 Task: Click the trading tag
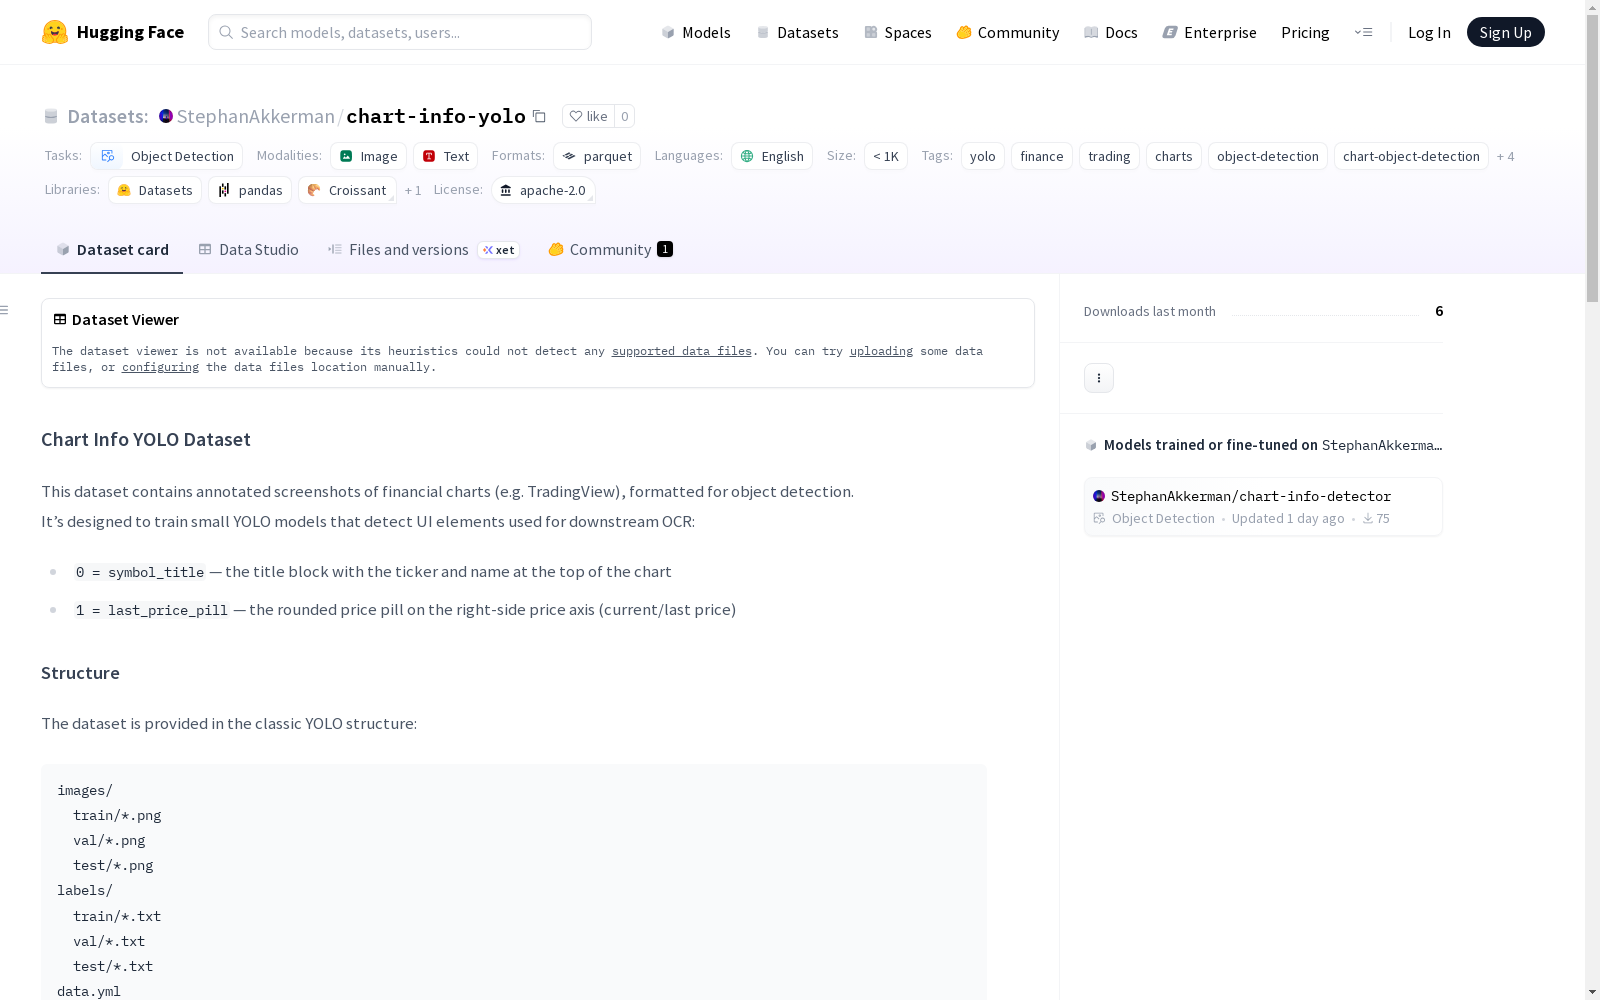coord(1109,156)
